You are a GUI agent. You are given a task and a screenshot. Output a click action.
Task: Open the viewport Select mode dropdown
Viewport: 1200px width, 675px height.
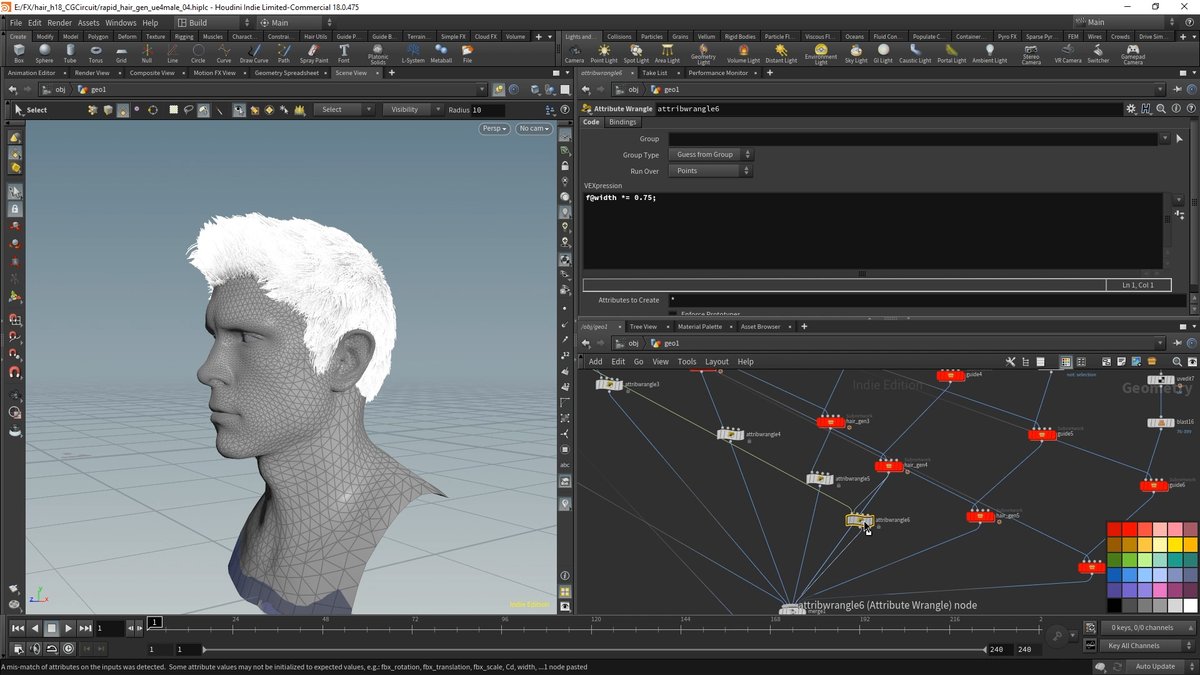click(345, 110)
